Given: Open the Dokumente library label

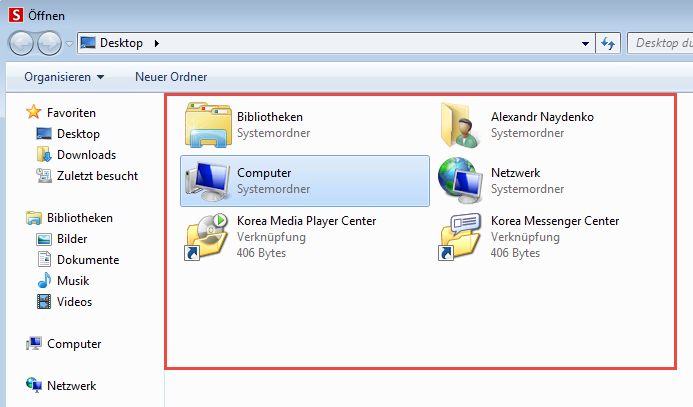Looking at the screenshot, I should coord(88,260).
